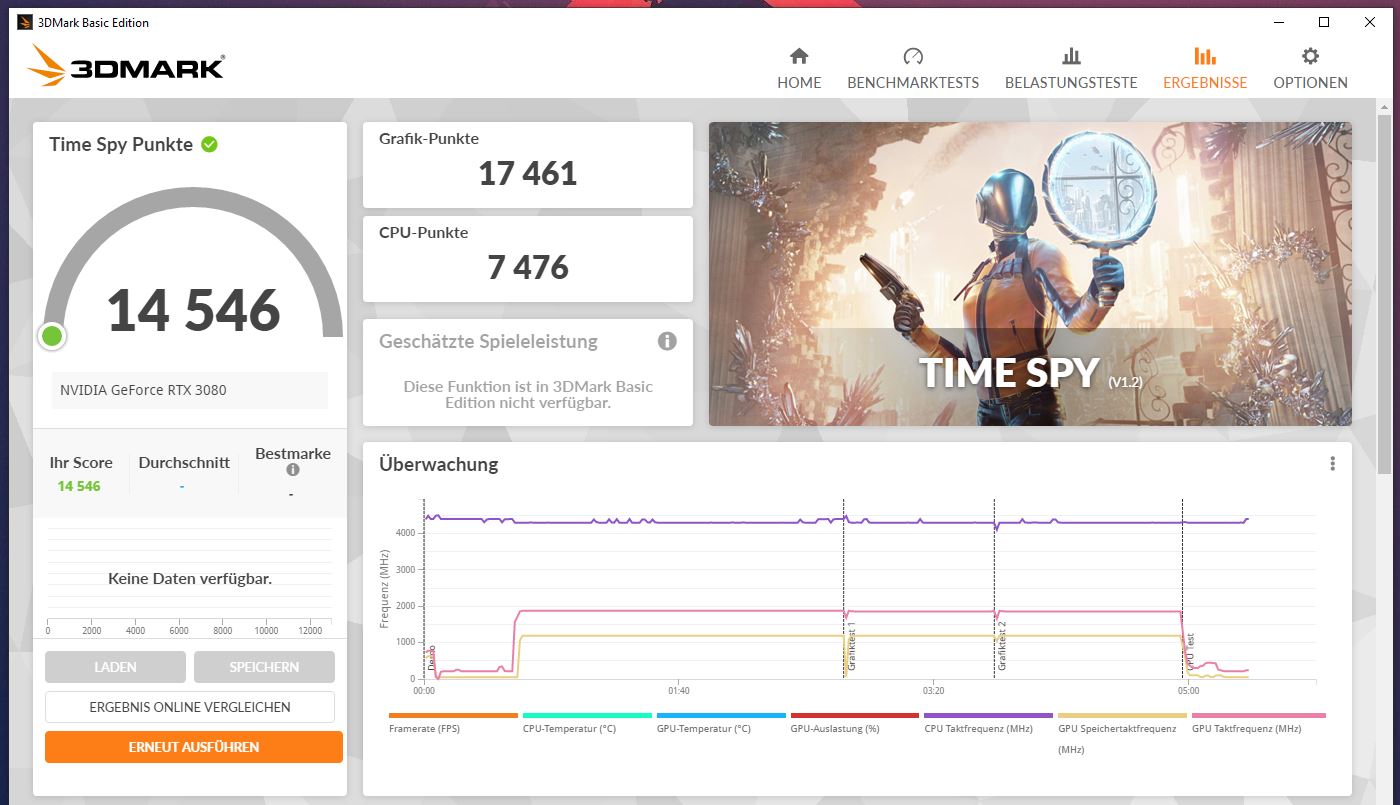This screenshot has height=805, width=1400.
Task: Toggle GPU Taktfrequenz (MHz) legend series
Action: 1257,725
